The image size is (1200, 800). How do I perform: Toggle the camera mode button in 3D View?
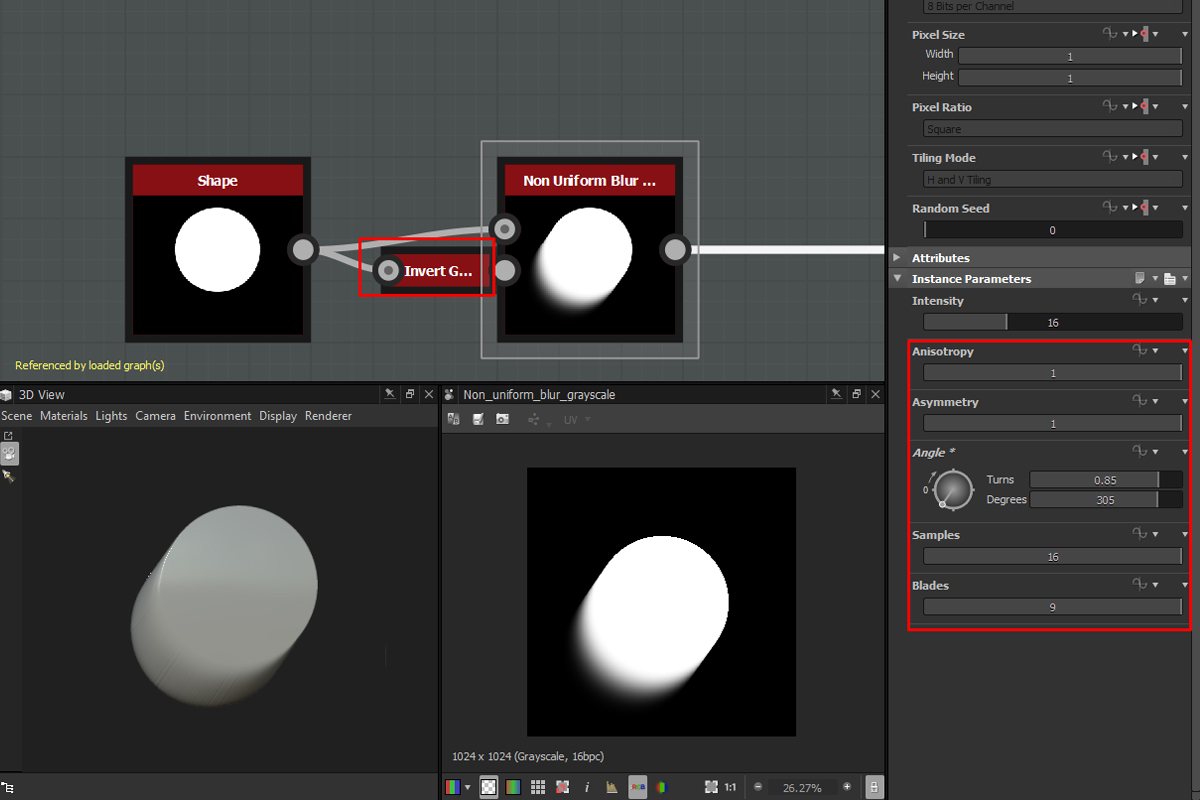click(9, 454)
